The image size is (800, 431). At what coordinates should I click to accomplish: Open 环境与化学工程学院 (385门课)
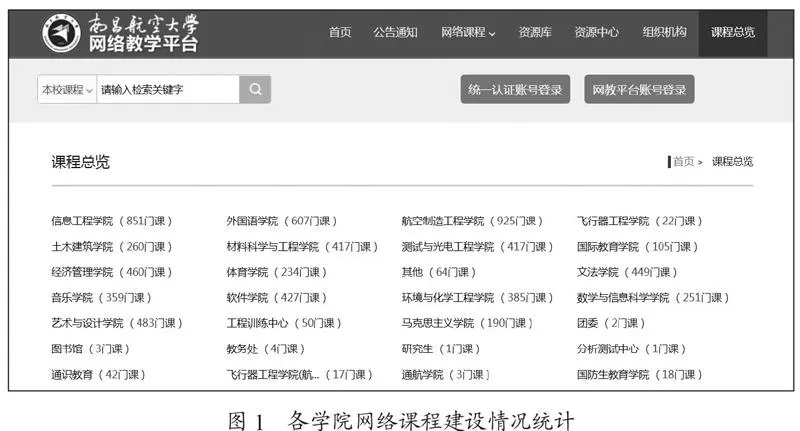point(478,298)
